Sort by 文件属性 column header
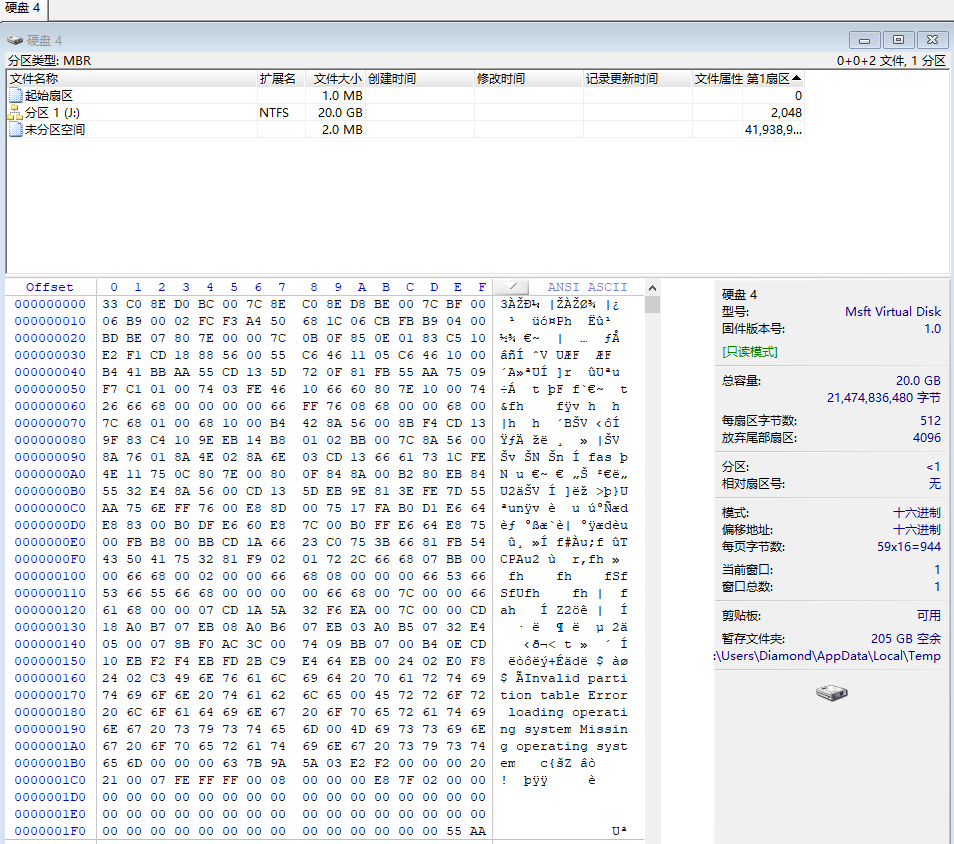Viewport: 954px width, 844px height. click(x=718, y=78)
